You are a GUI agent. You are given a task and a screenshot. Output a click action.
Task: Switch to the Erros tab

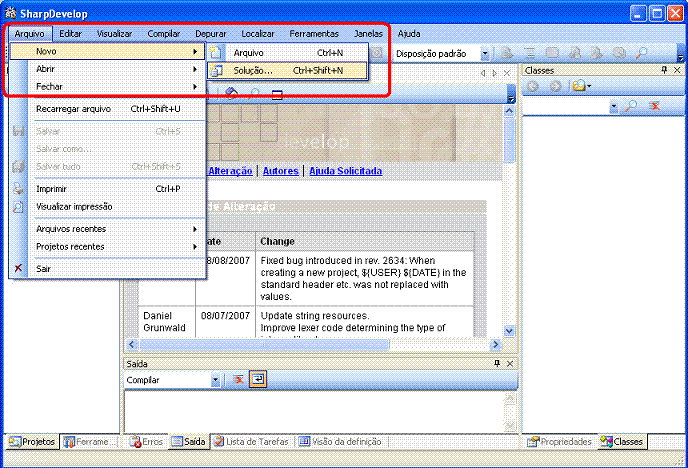coord(146,442)
